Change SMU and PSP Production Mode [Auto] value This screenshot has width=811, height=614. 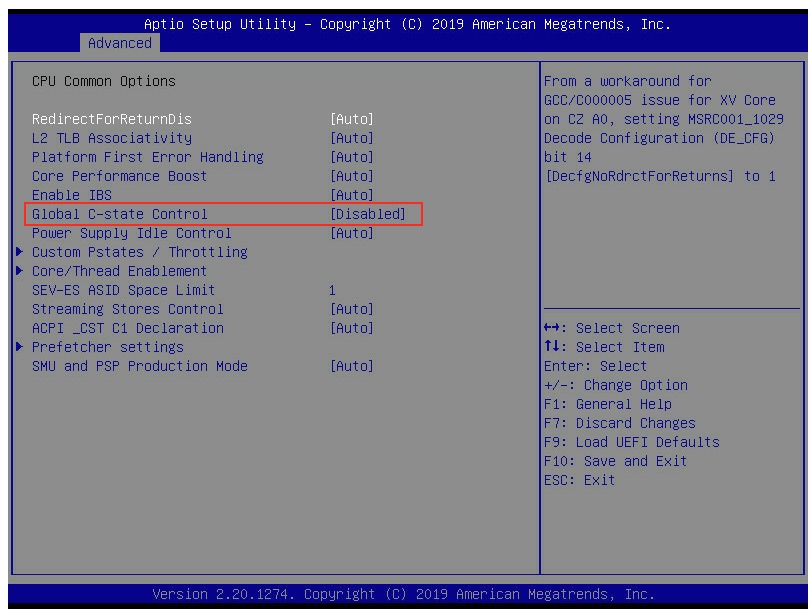352,366
